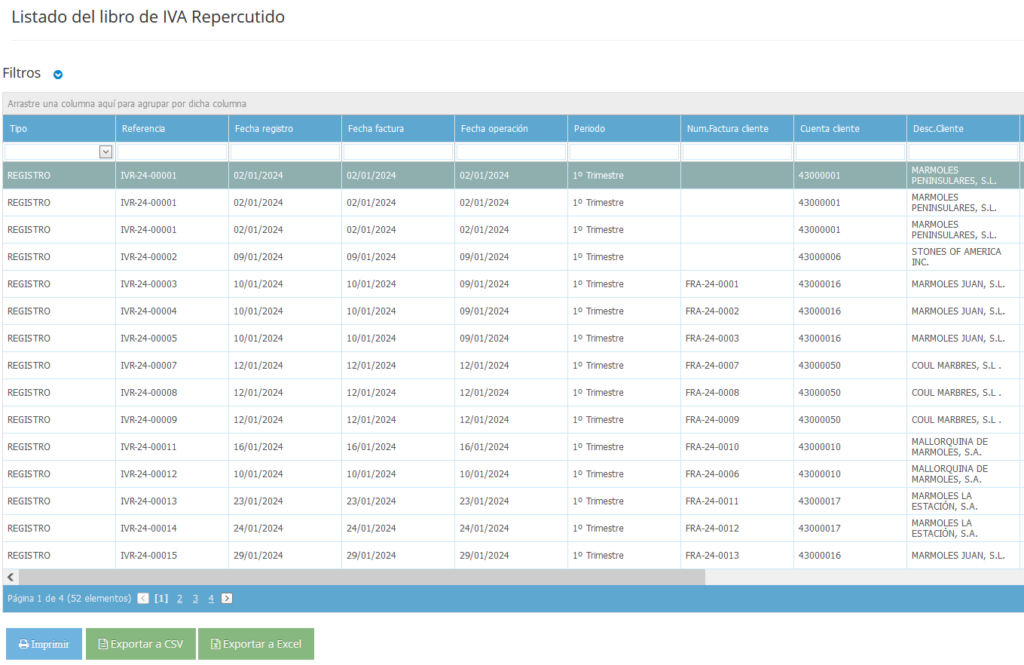Click the horizontal scrollbar left arrow

pos(10,577)
